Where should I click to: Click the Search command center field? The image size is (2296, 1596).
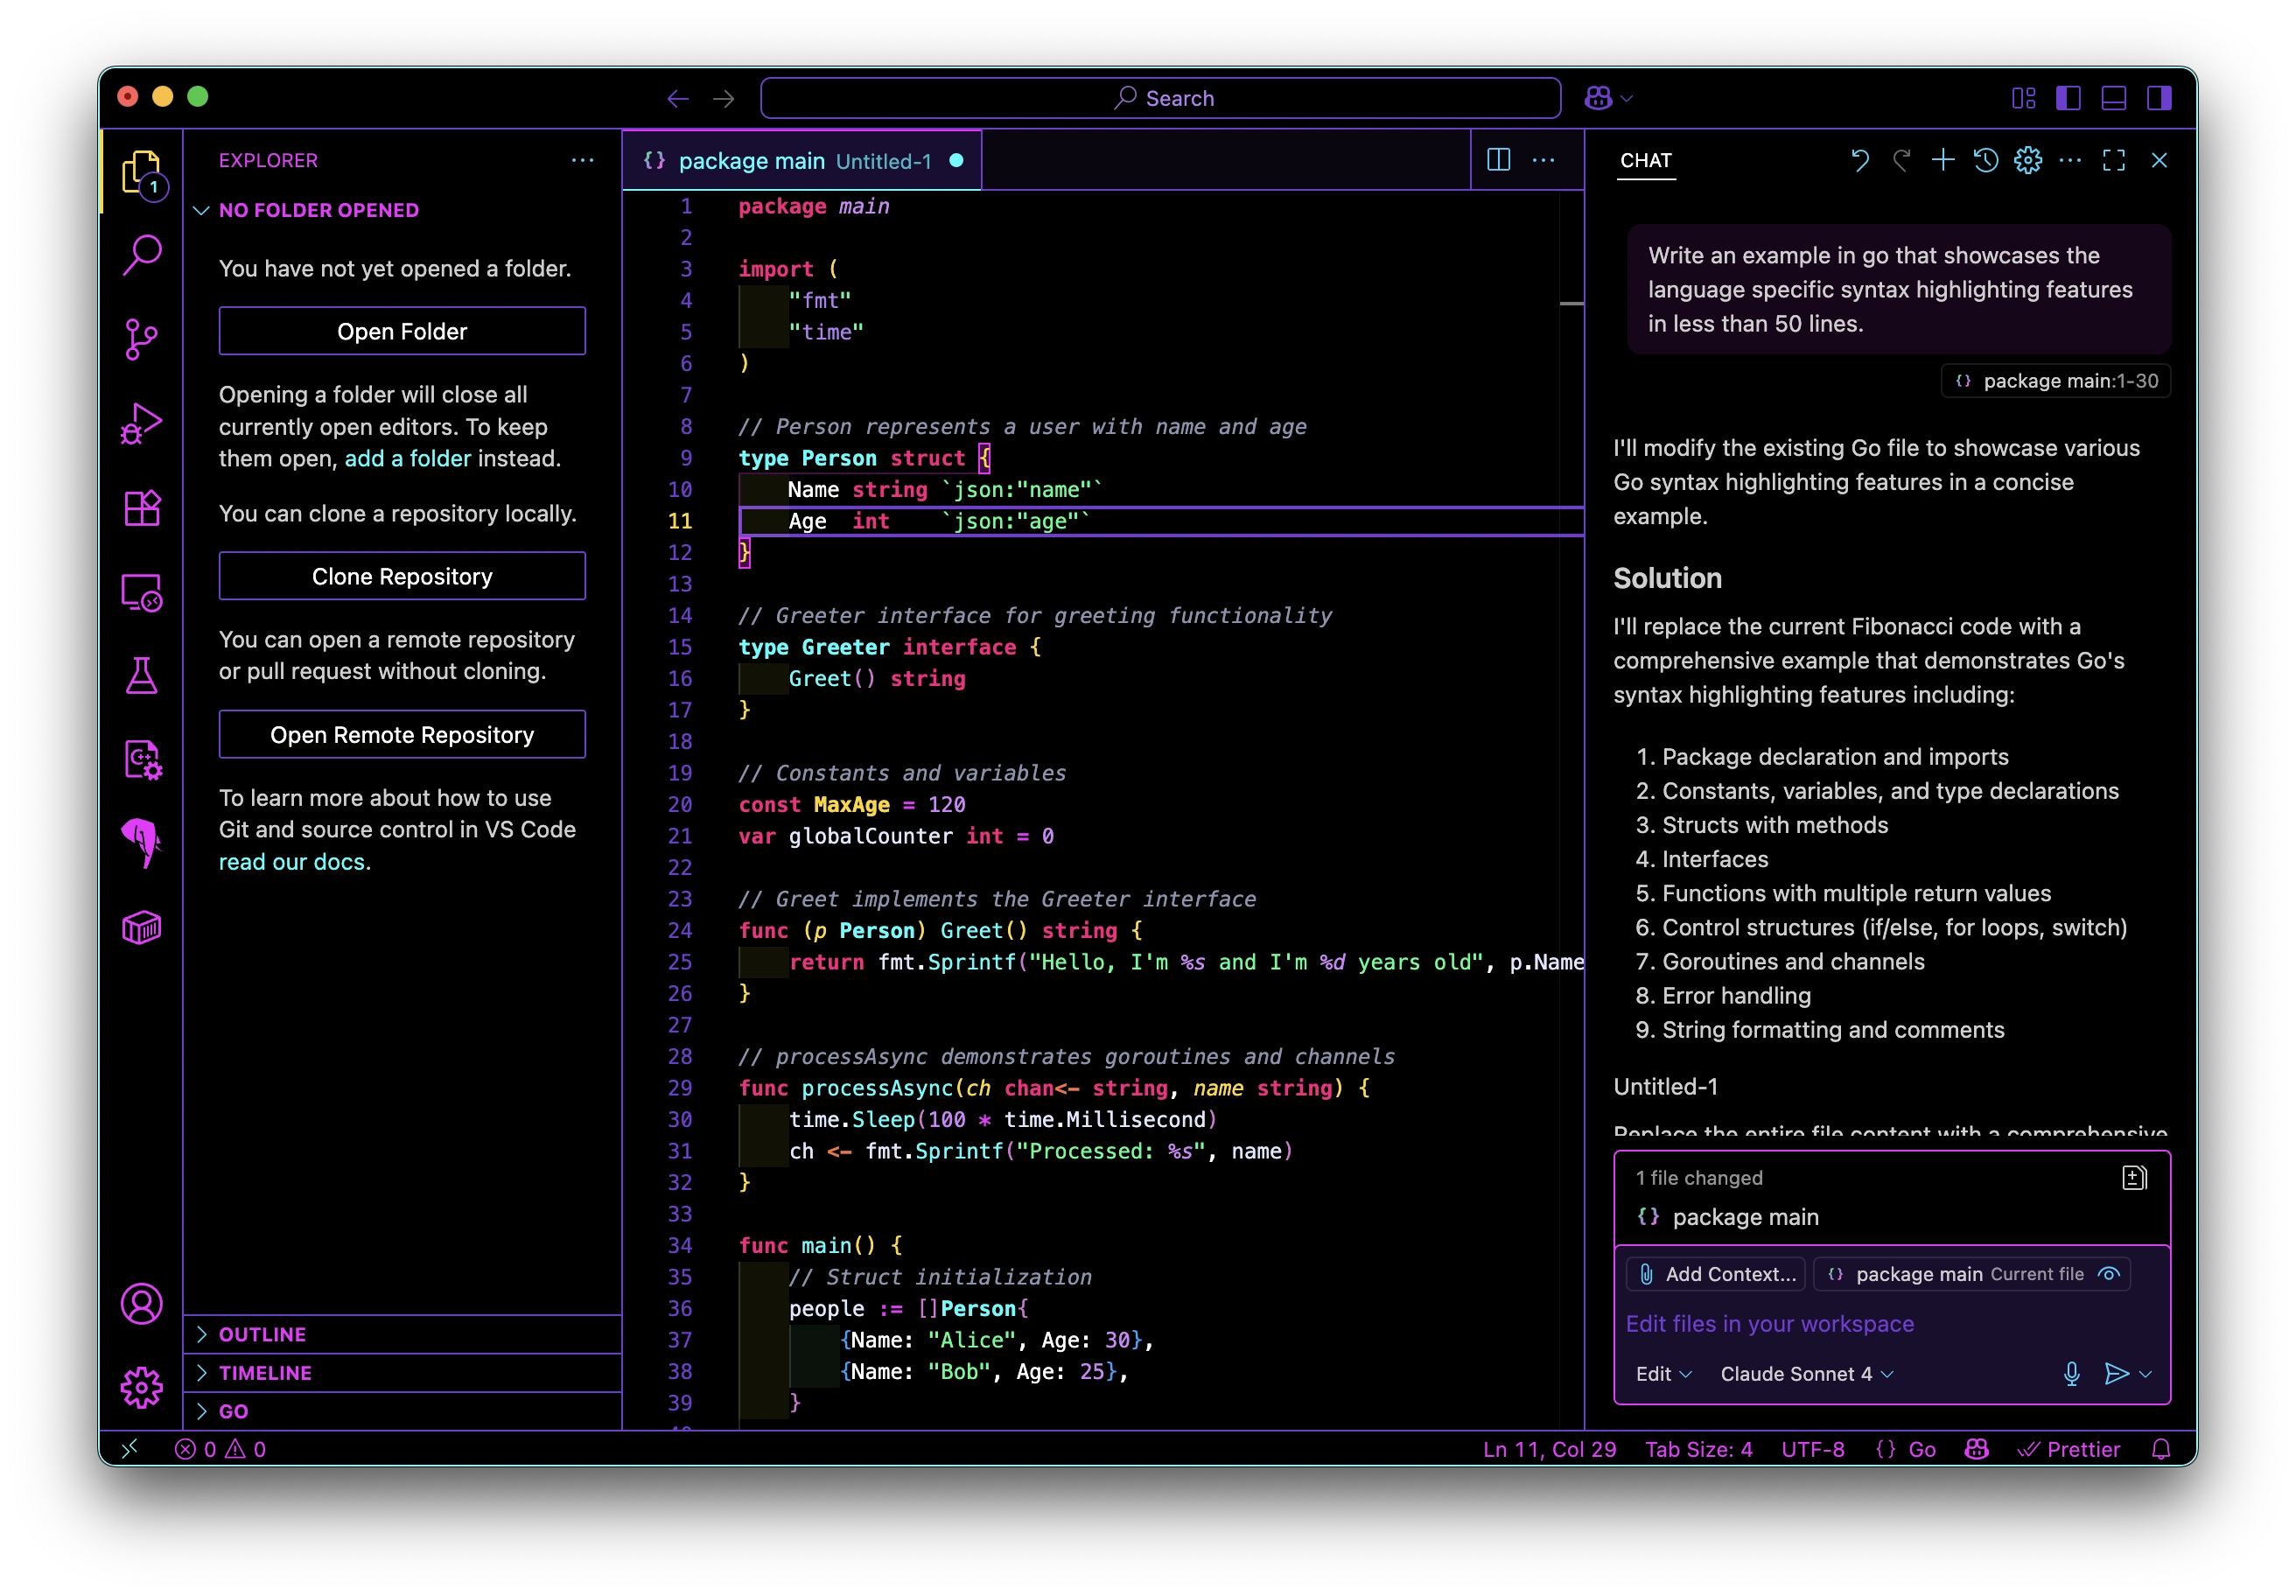coord(1160,98)
